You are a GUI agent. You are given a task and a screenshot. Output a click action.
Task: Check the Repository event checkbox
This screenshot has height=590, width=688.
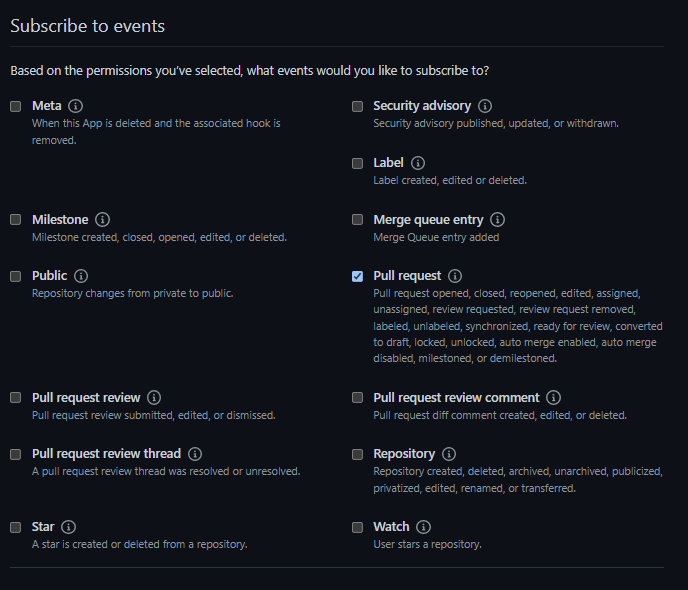358,454
